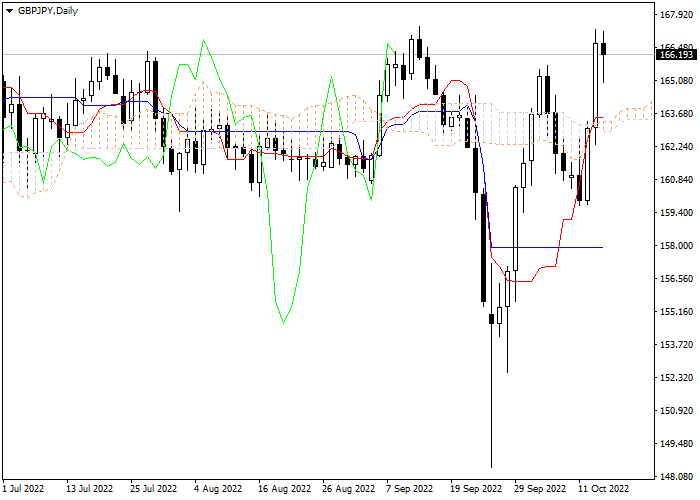The height and width of the screenshot is (500, 700).
Task: Click the 150.920 price axis label
Action: click(676, 411)
